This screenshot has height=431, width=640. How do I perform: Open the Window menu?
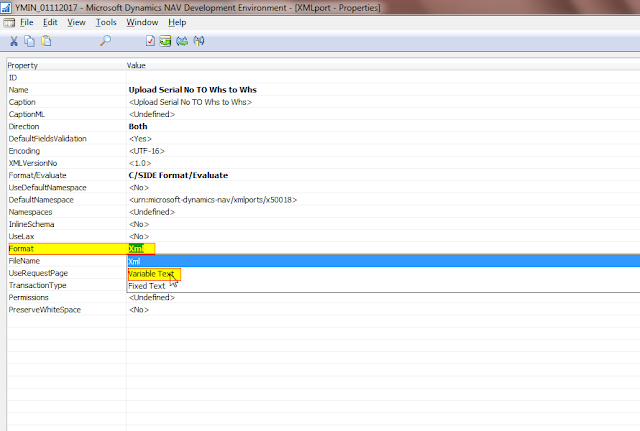coord(142,22)
